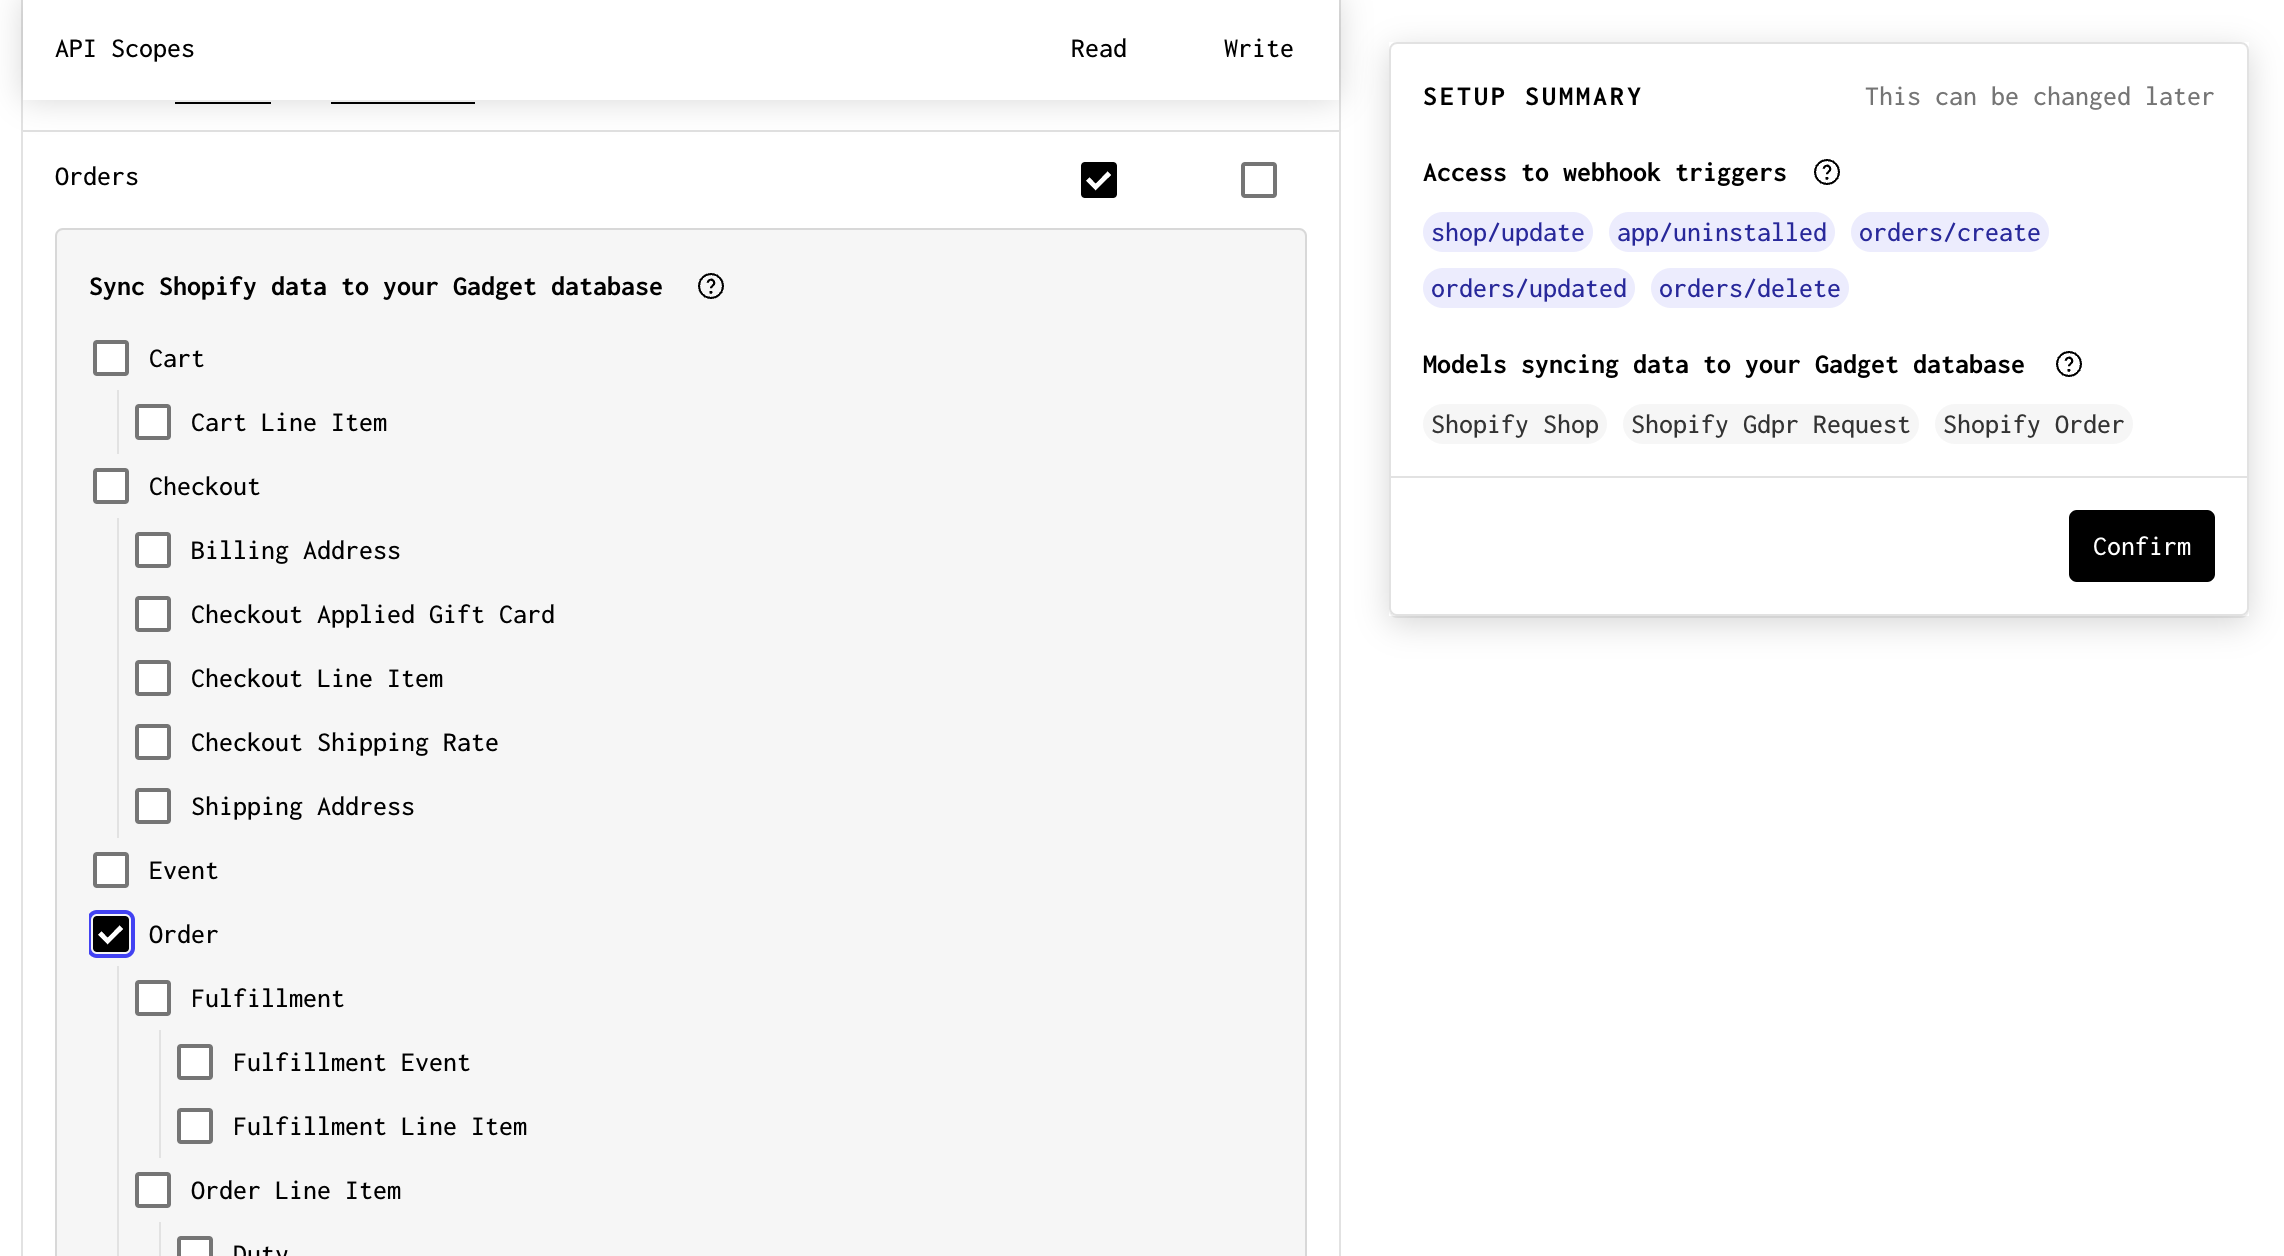The image size is (2284, 1256).
Task: Check the Fulfillment model checkbox
Action: 153,998
